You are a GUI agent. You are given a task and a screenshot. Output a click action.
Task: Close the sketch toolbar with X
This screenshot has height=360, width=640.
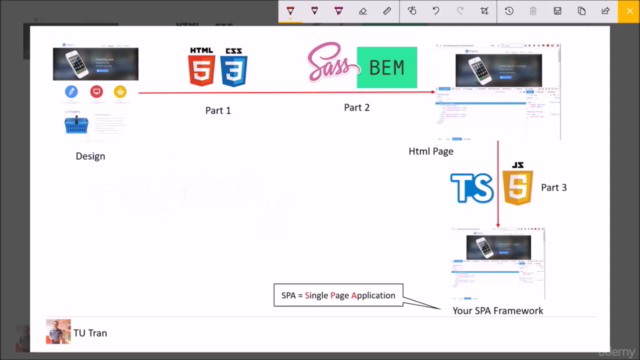point(629,11)
